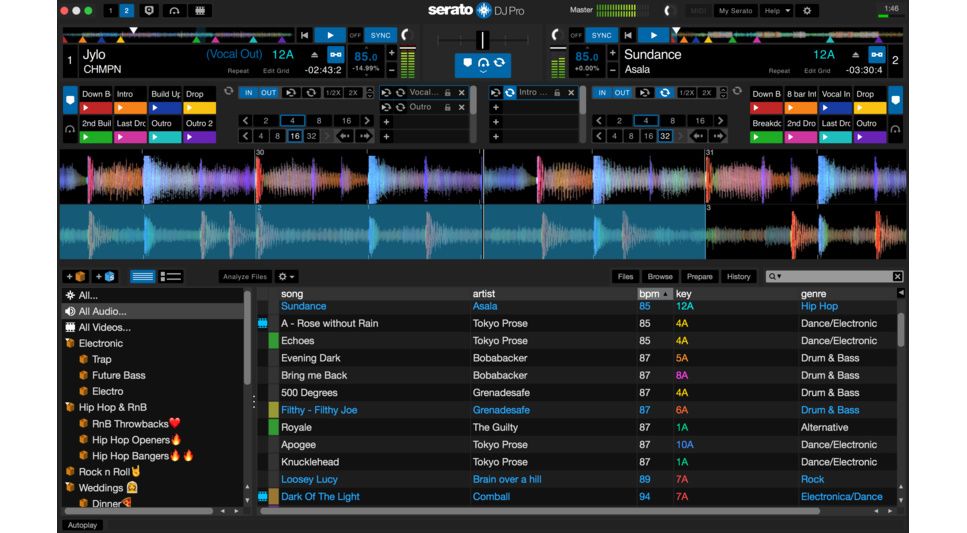Open the search field filter dropdown
The height and width of the screenshot is (533, 967).
(x=776, y=276)
